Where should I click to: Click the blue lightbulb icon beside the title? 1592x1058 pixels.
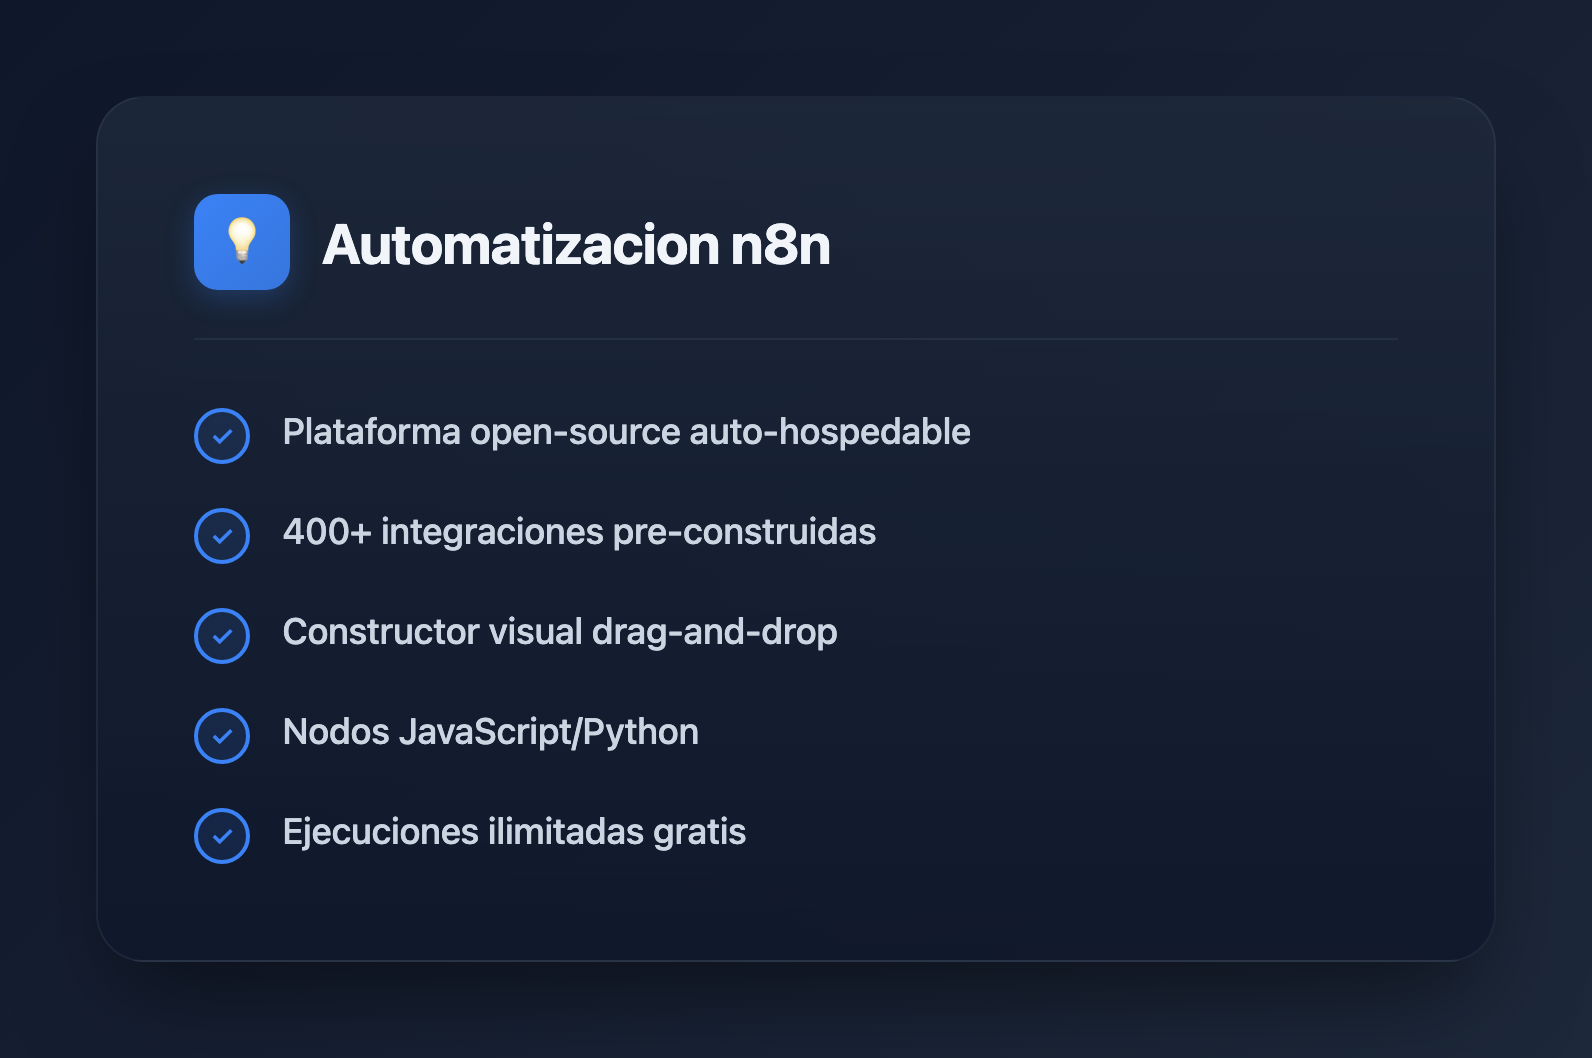click(242, 242)
